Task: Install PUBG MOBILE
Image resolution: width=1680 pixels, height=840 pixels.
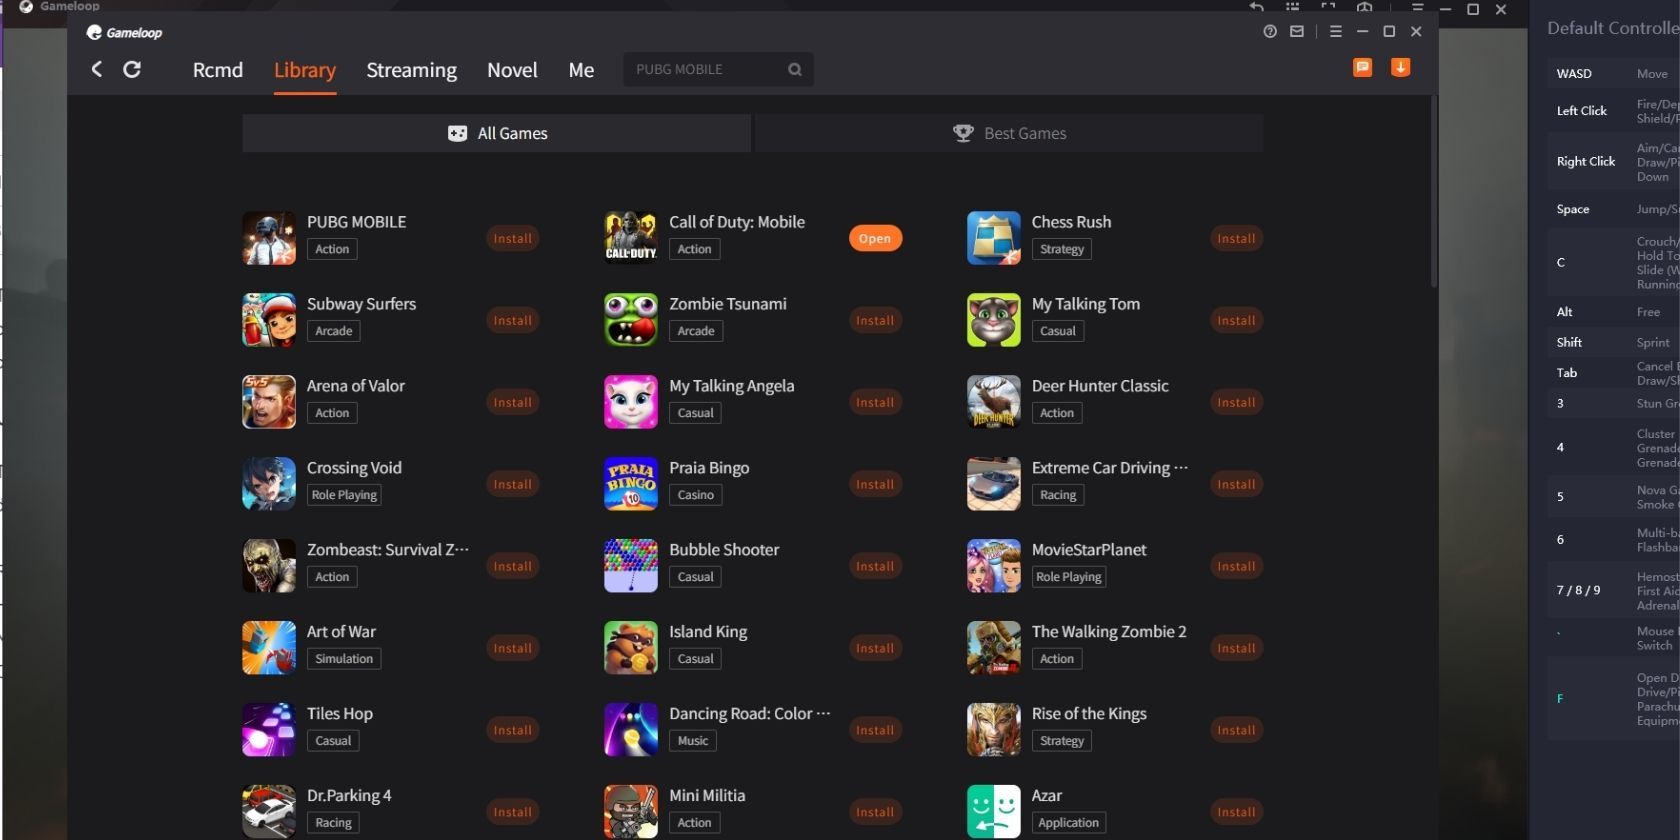Action: point(513,238)
